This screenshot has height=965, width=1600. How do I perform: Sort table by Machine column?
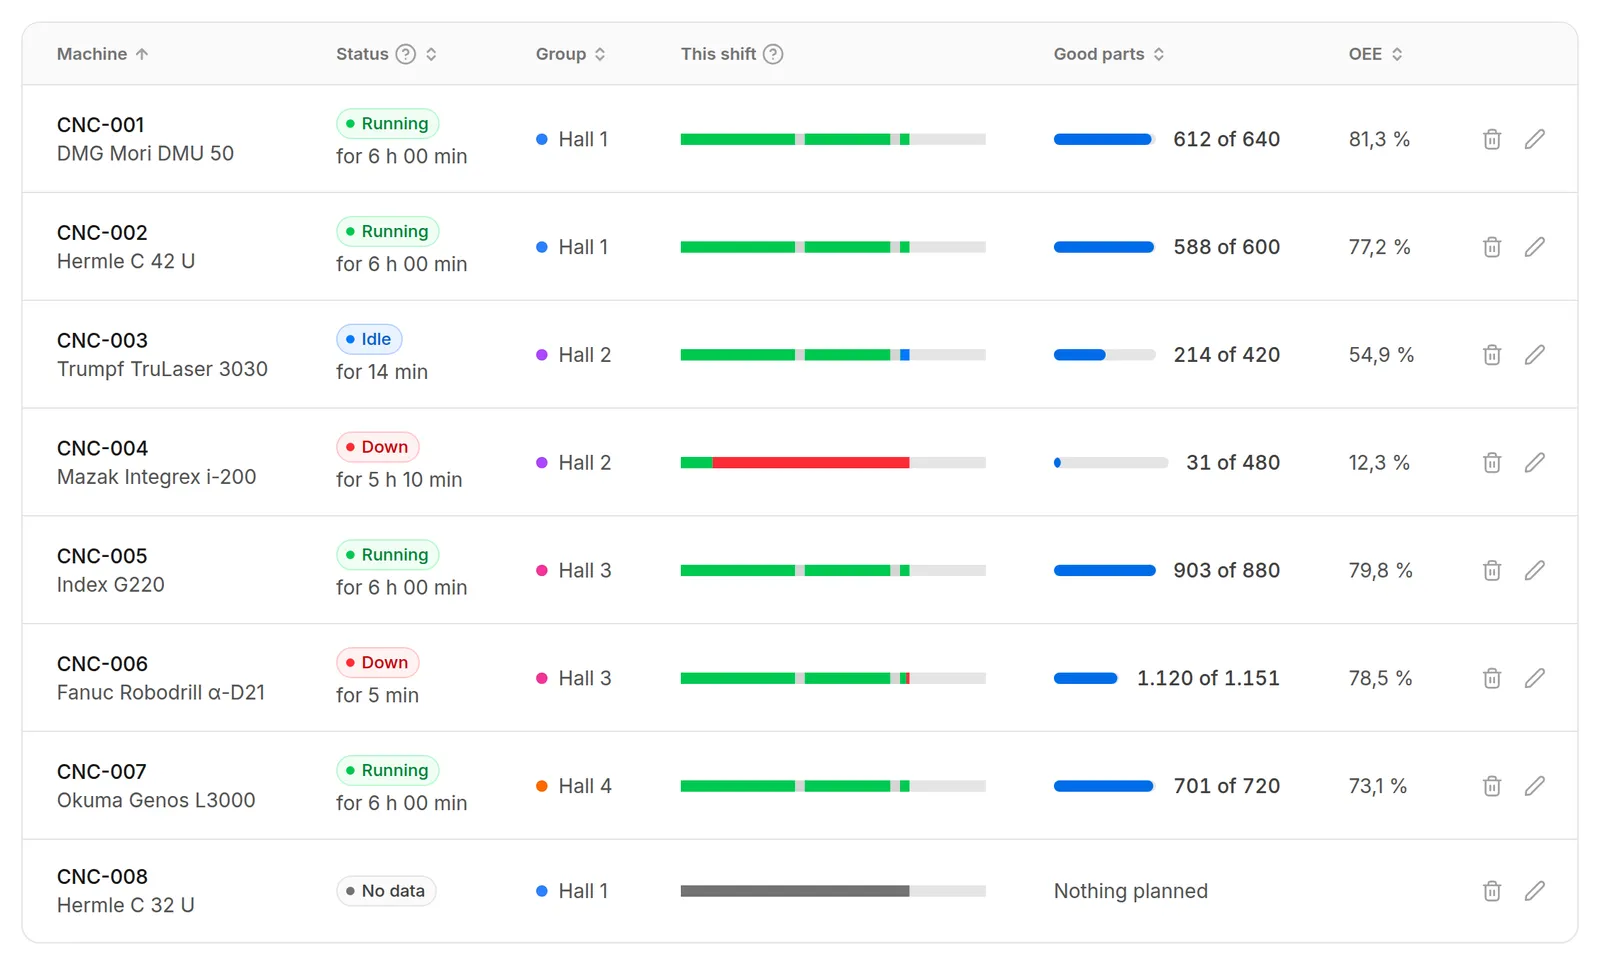point(102,54)
